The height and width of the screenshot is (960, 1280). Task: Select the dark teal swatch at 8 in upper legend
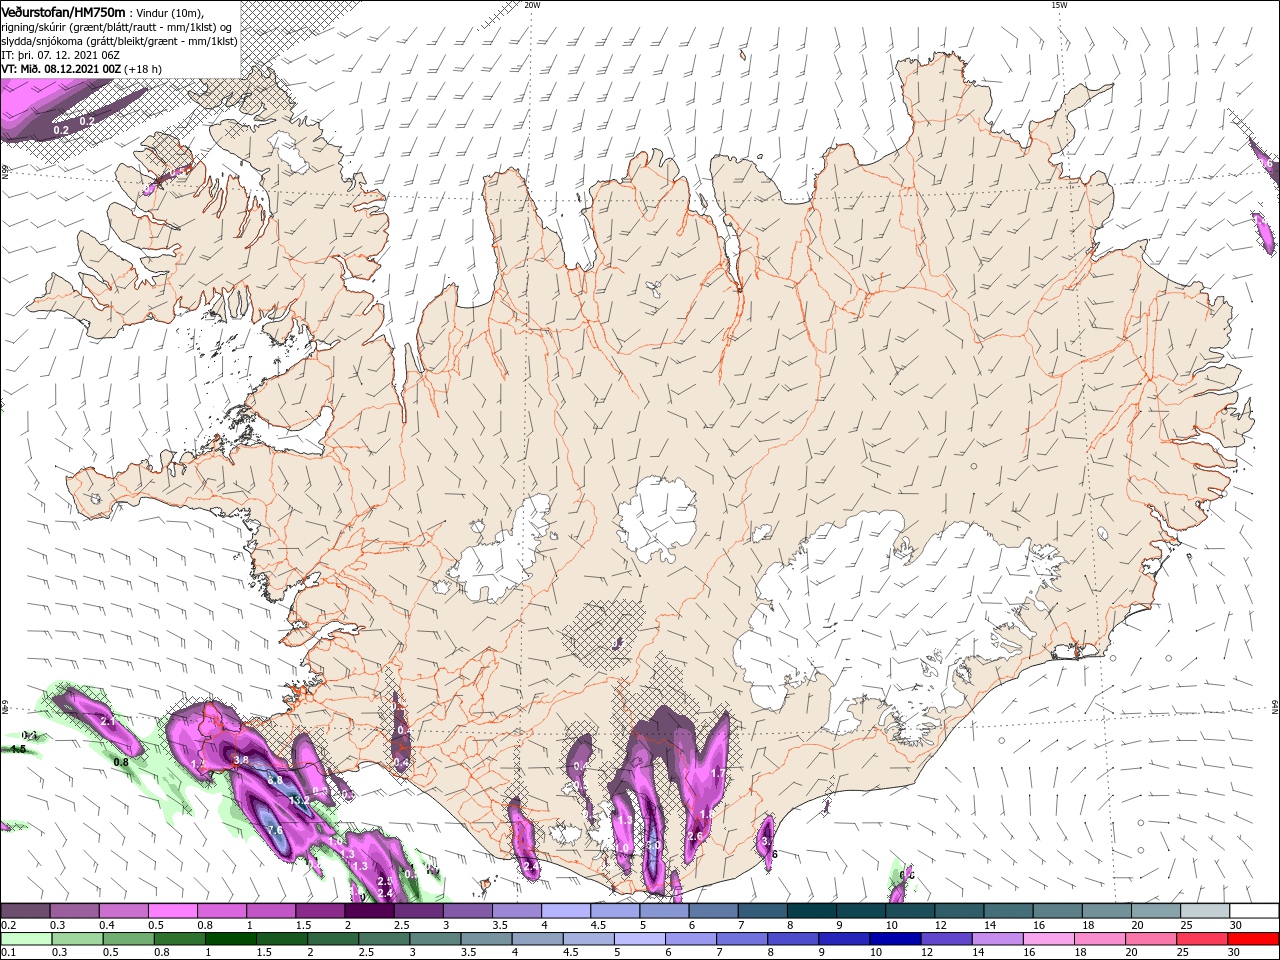812,911
